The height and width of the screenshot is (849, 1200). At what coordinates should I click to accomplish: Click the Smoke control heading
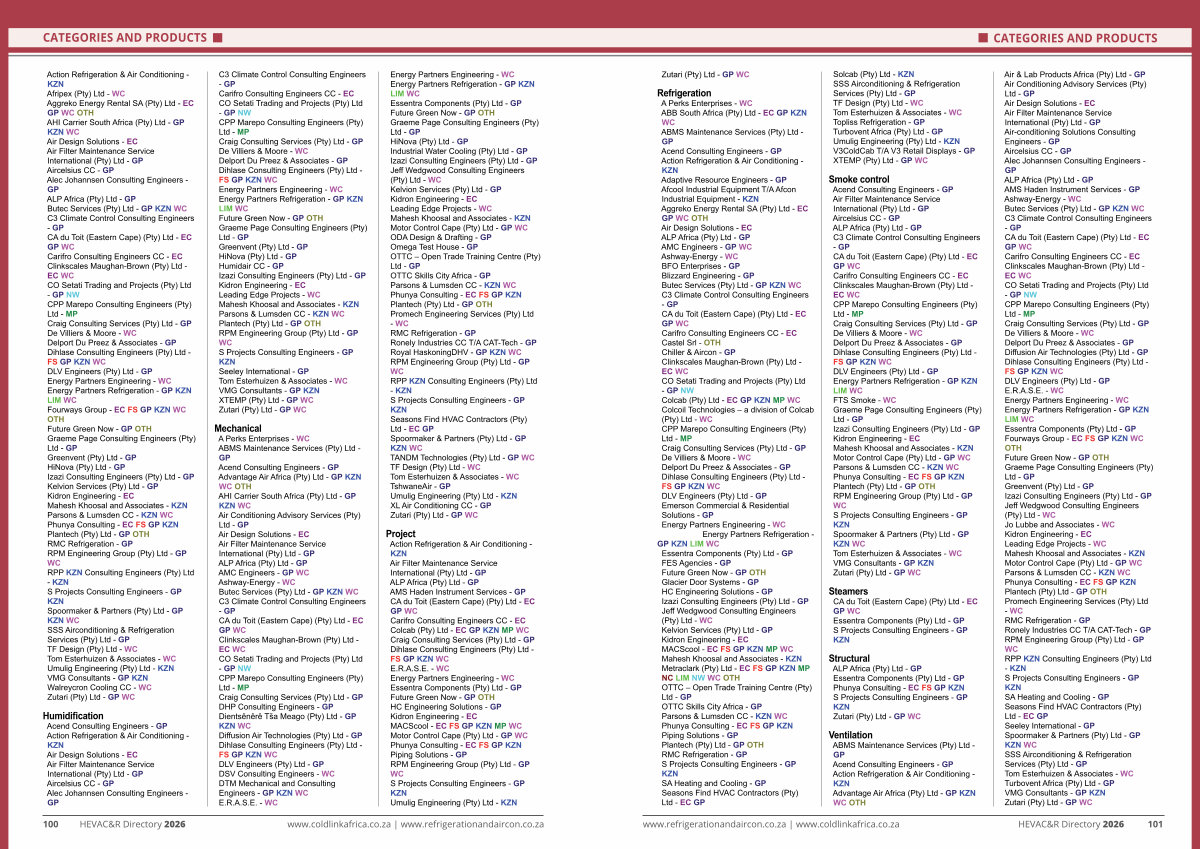click(x=859, y=179)
